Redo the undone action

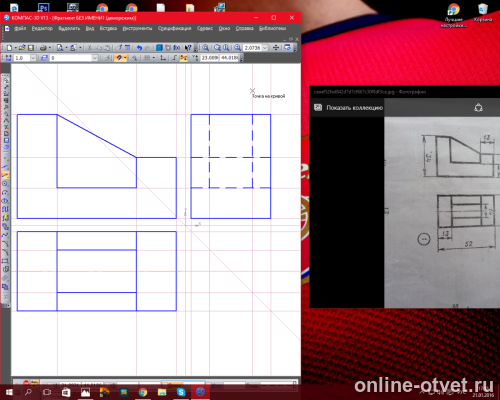click(x=148, y=48)
